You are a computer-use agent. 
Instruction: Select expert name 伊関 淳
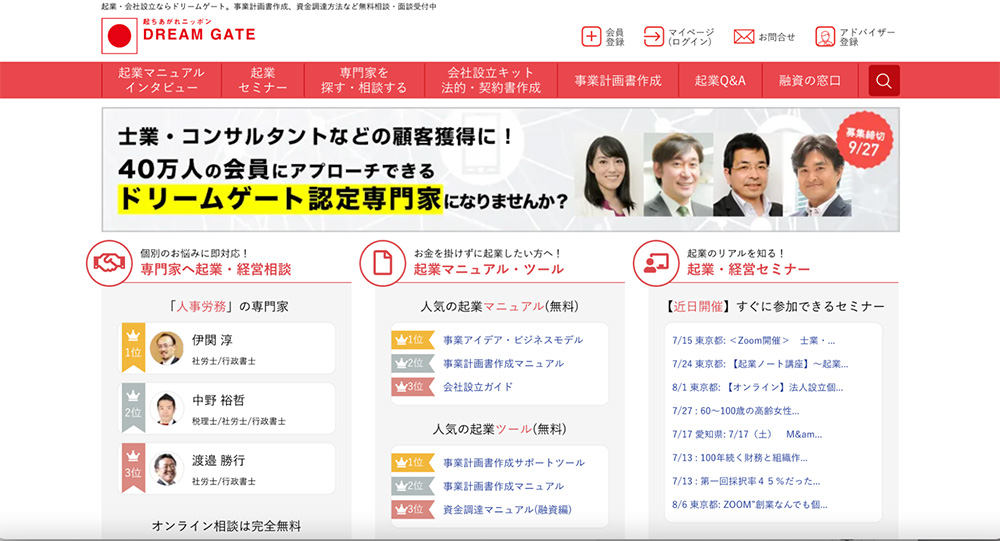(212, 340)
